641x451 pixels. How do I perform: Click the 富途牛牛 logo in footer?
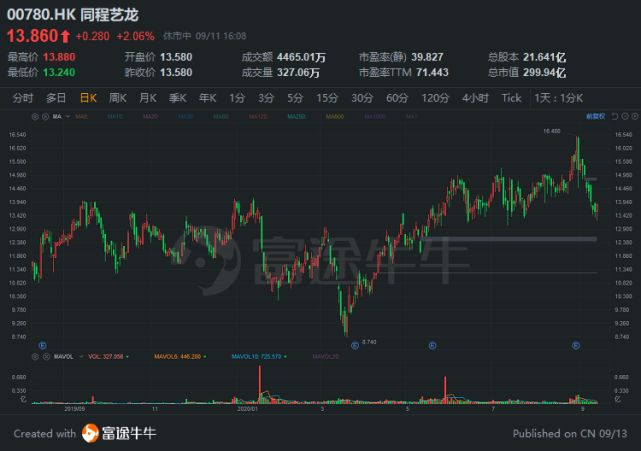(x=119, y=433)
